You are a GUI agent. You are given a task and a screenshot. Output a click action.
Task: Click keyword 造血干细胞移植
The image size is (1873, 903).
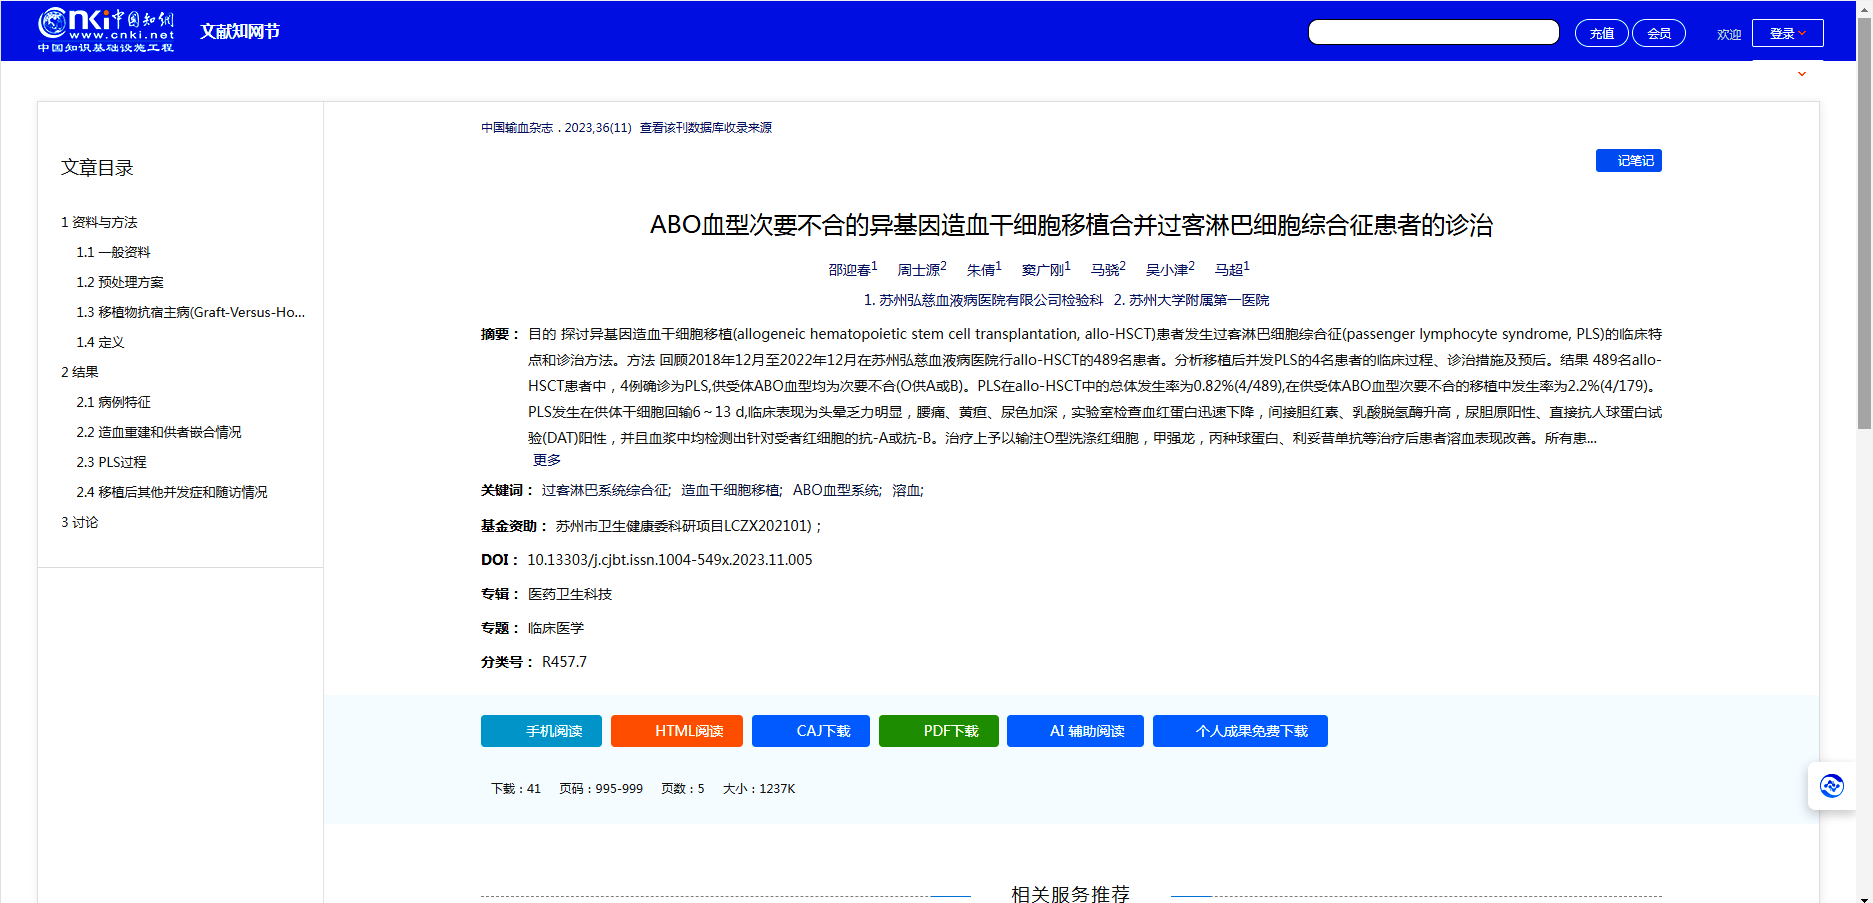point(730,490)
